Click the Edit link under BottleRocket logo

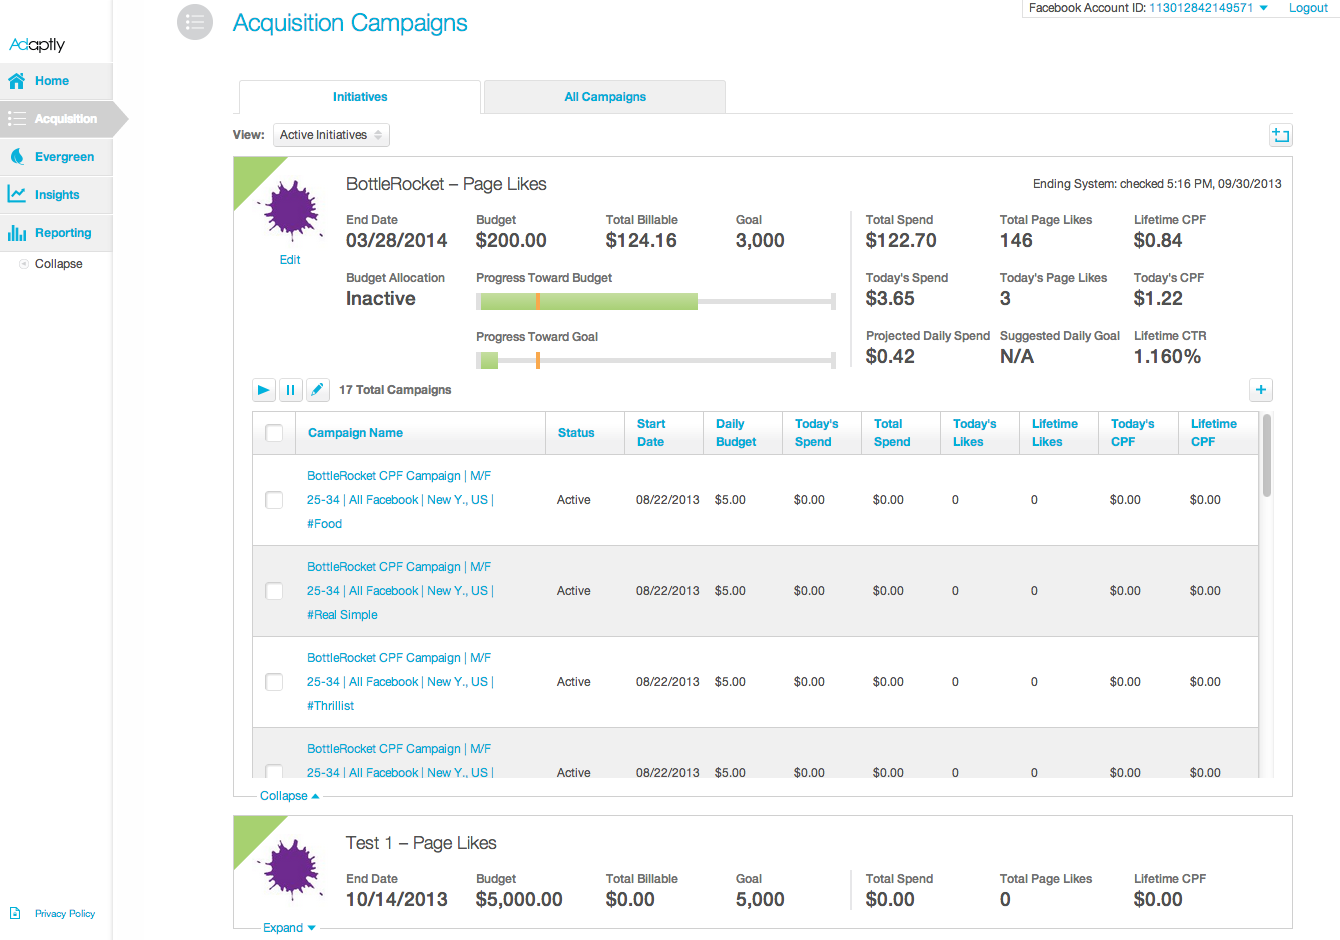click(290, 260)
